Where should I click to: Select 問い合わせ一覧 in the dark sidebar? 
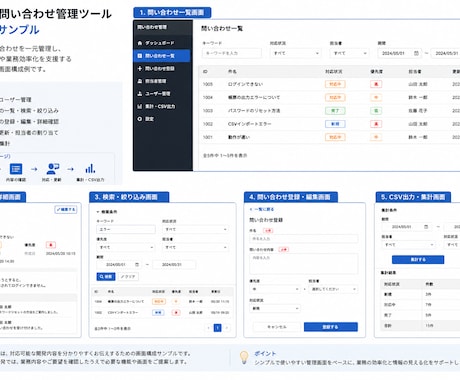click(162, 56)
